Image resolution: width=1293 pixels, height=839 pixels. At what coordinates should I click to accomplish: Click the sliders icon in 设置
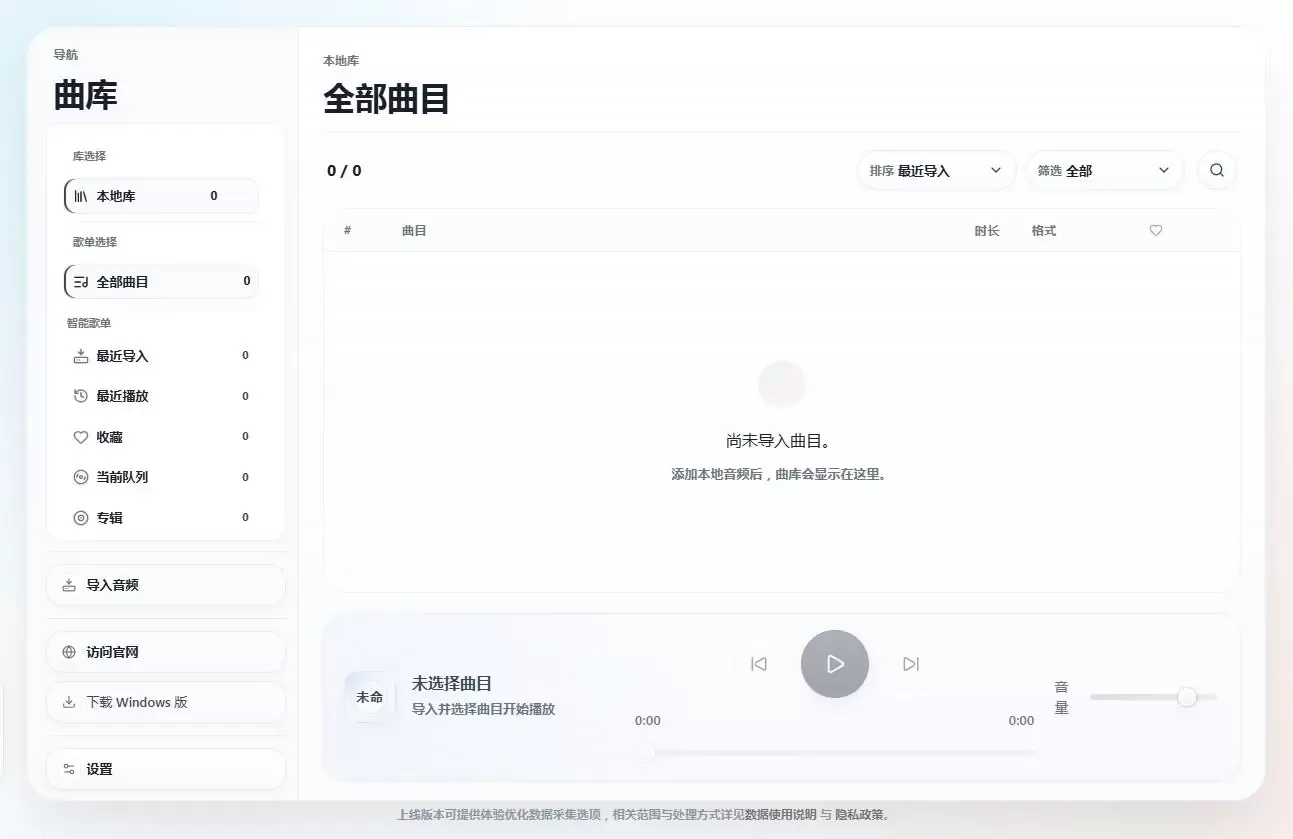click(69, 769)
